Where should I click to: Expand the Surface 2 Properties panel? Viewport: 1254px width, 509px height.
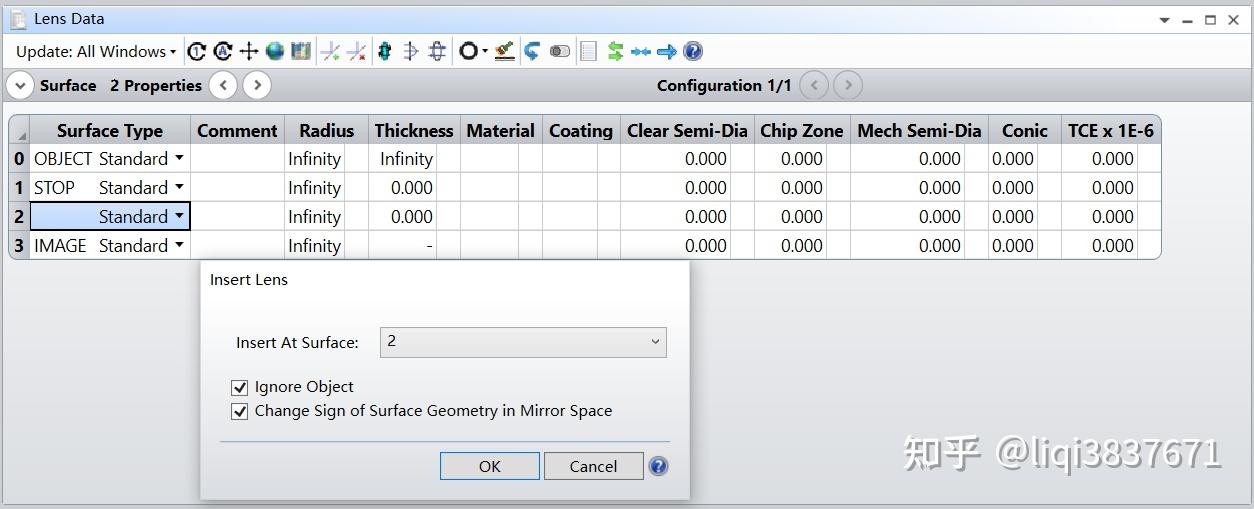(x=19, y=86)
